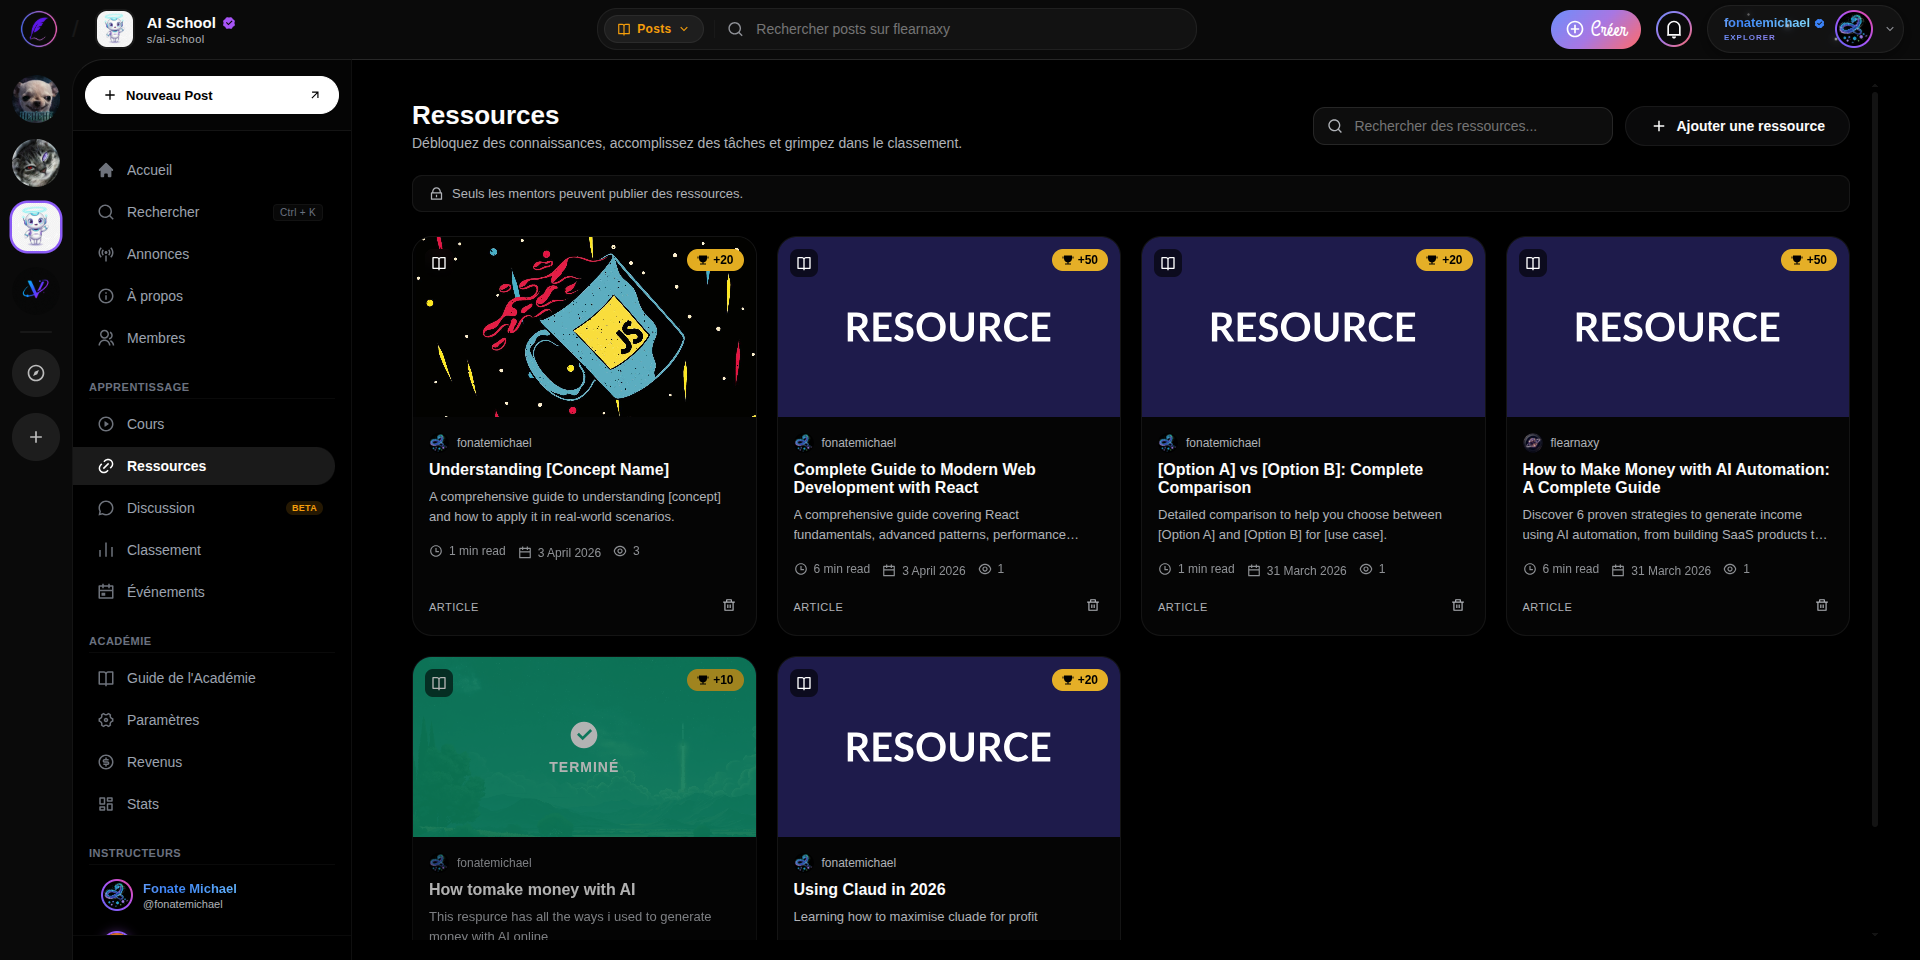The image size is (1920, 960).
Task: Open the Classement leaderboard
Action: [x=164, y=550]
